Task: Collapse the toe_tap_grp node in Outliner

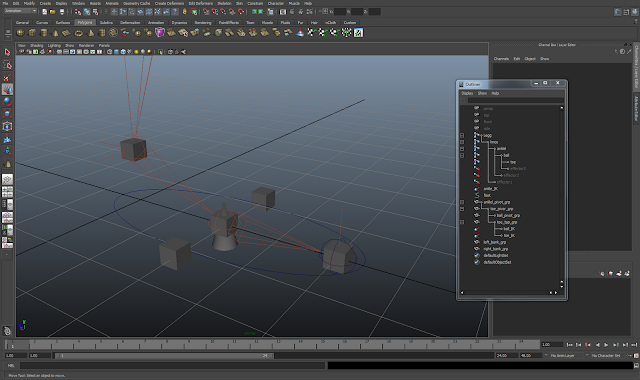Action: [x=462, y=222]
